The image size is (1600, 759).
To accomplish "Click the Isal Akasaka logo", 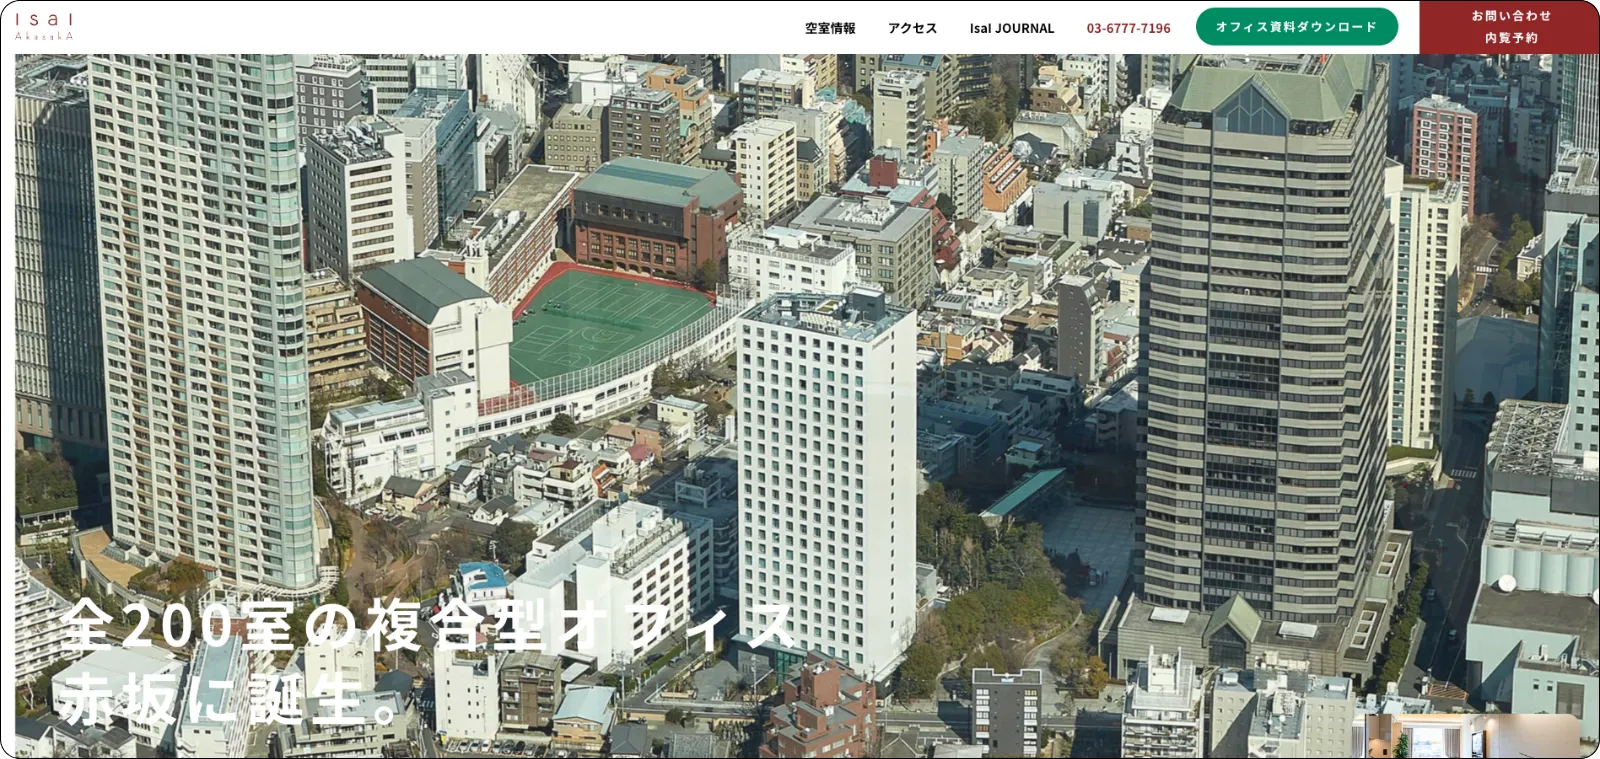I will [x=44, y=27].
